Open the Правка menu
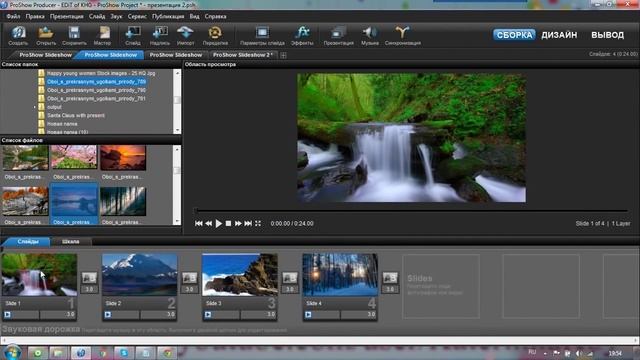The image size is (640, 360). click(35, 17)
